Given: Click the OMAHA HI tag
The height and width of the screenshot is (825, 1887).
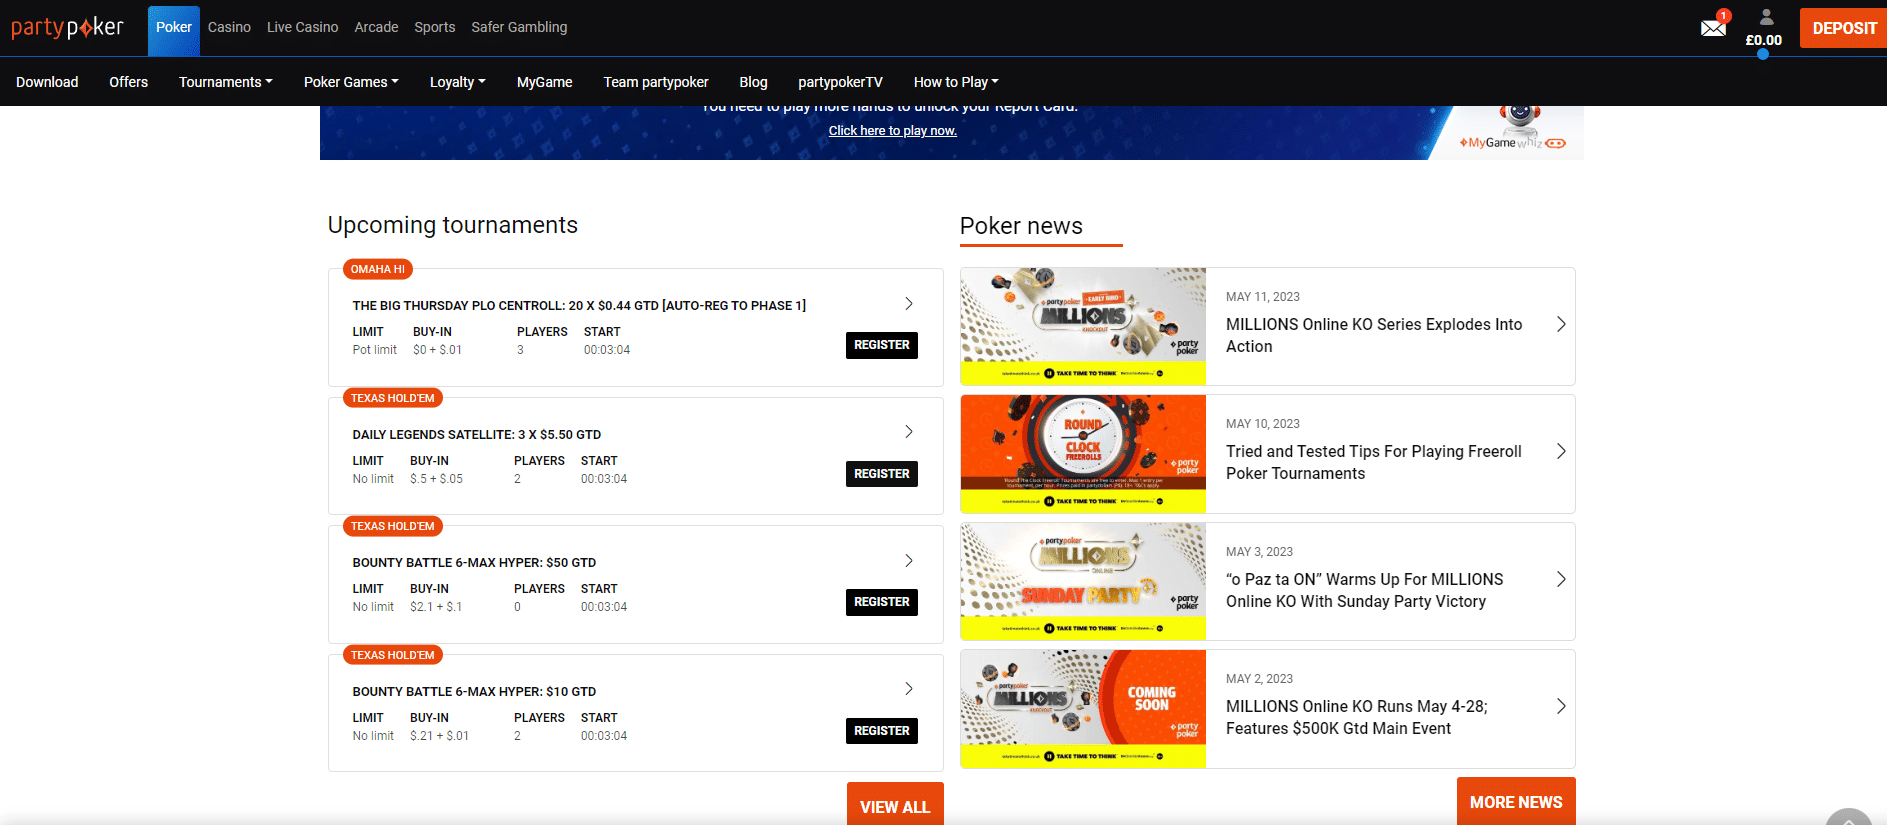Looking at the screenshot, I should [378, 269].
